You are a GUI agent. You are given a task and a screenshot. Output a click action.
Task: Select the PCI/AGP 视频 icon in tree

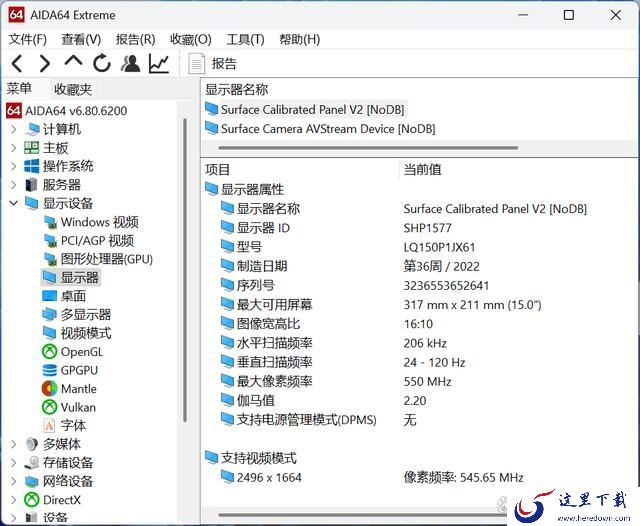pos(50,241)
